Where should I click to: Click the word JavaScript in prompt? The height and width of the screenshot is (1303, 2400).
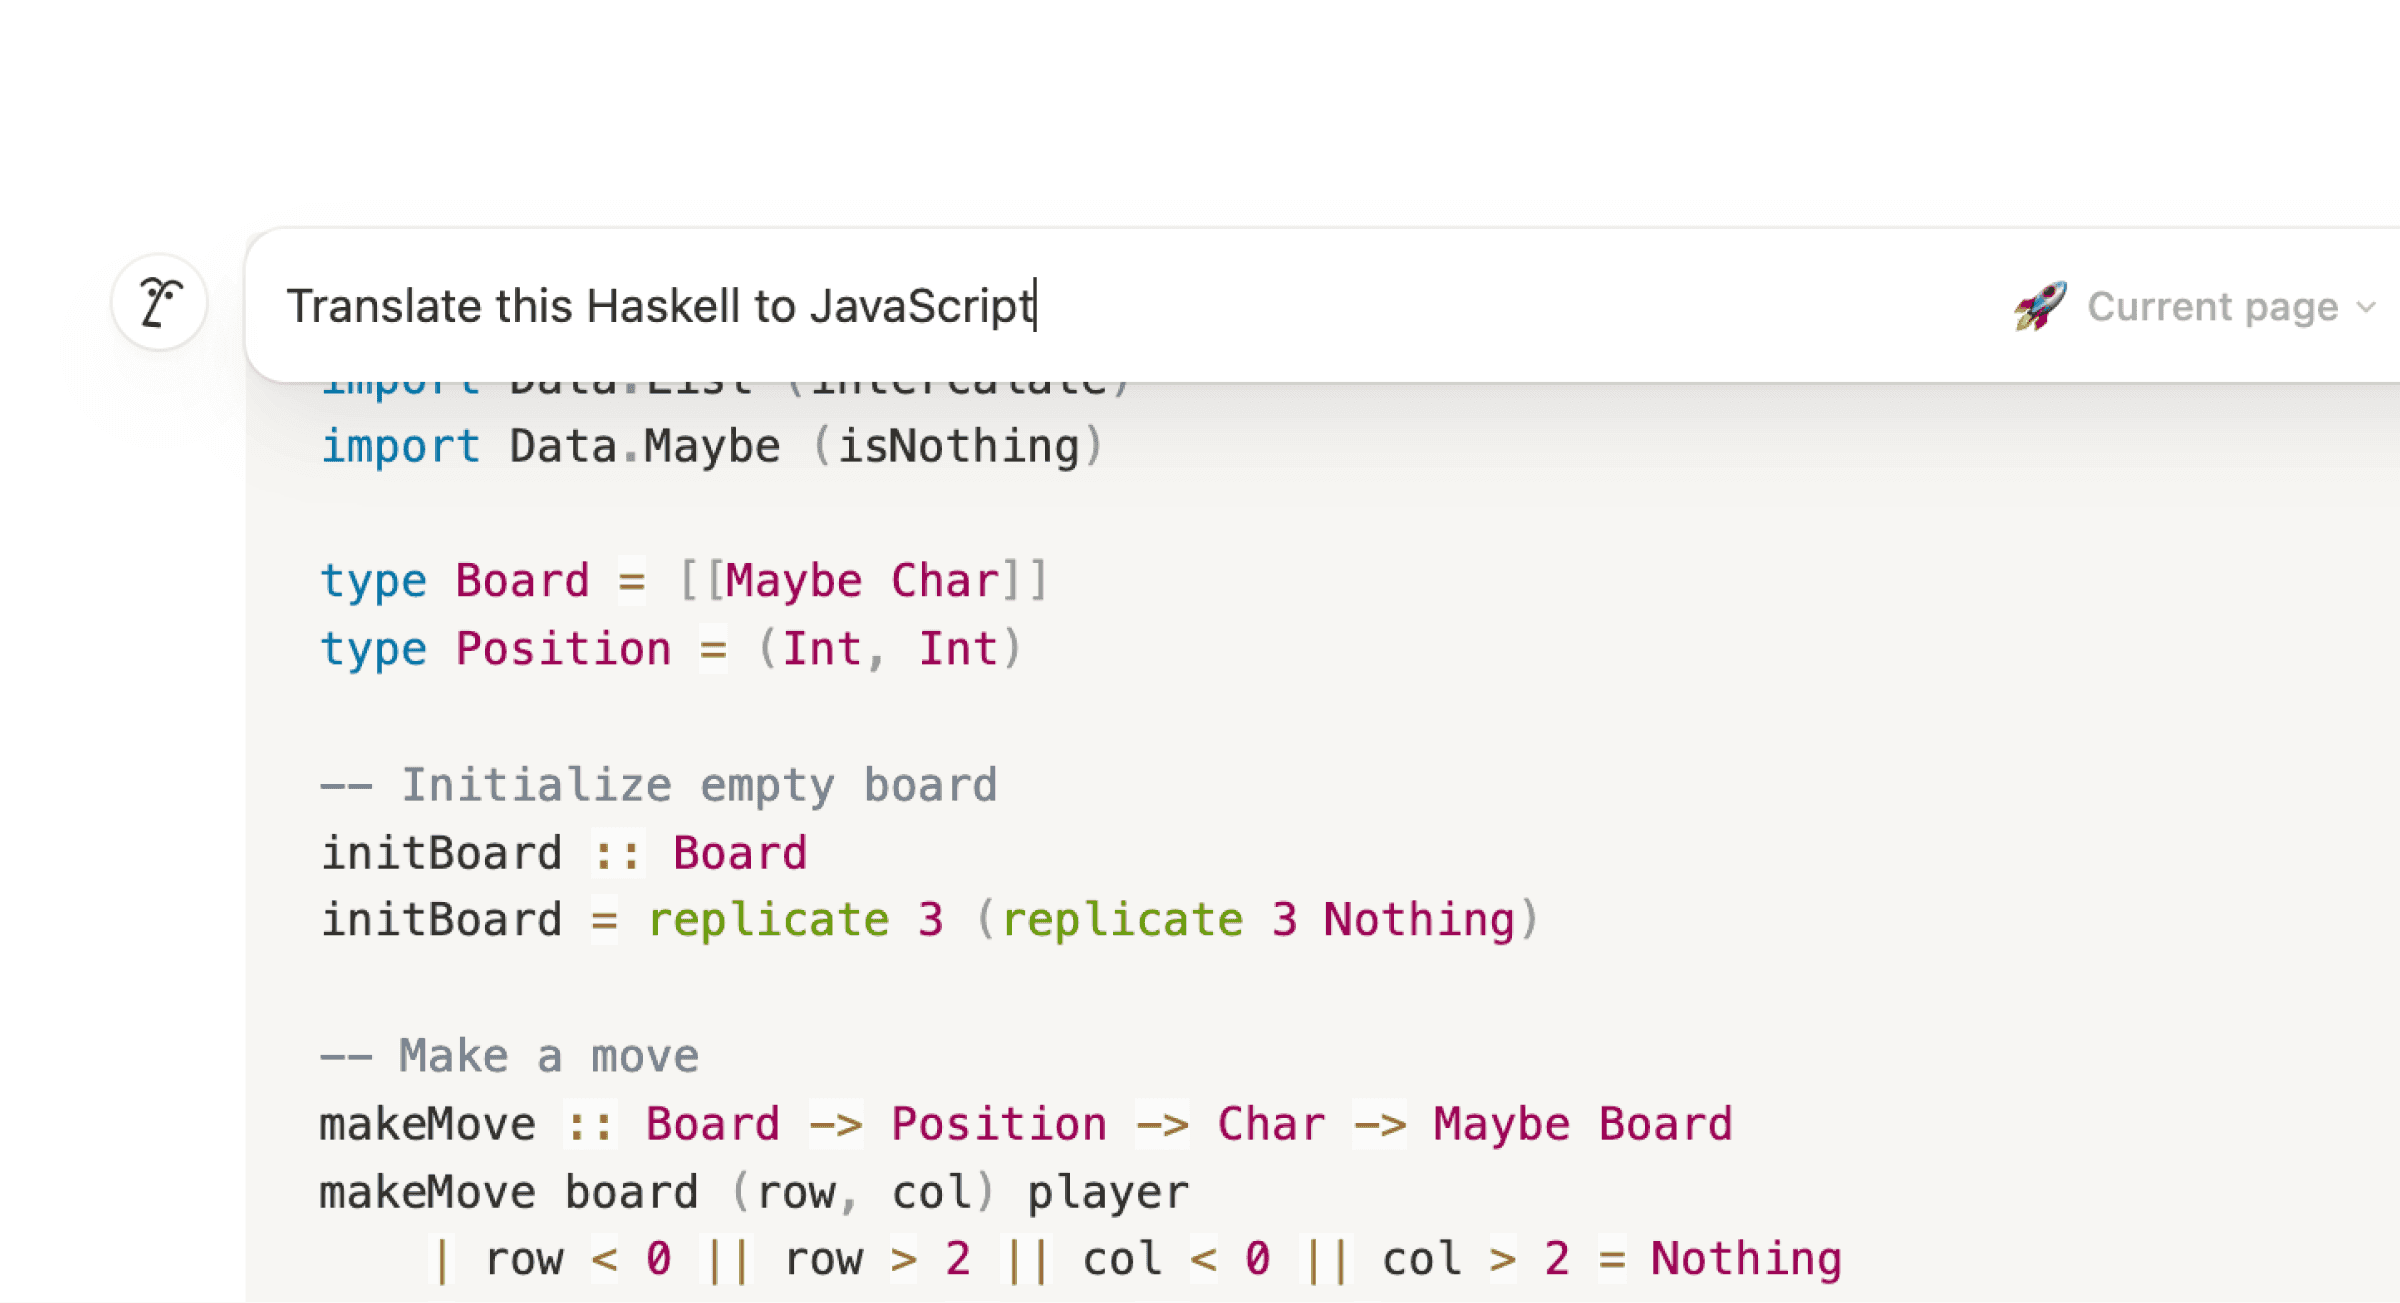[920, 306]
